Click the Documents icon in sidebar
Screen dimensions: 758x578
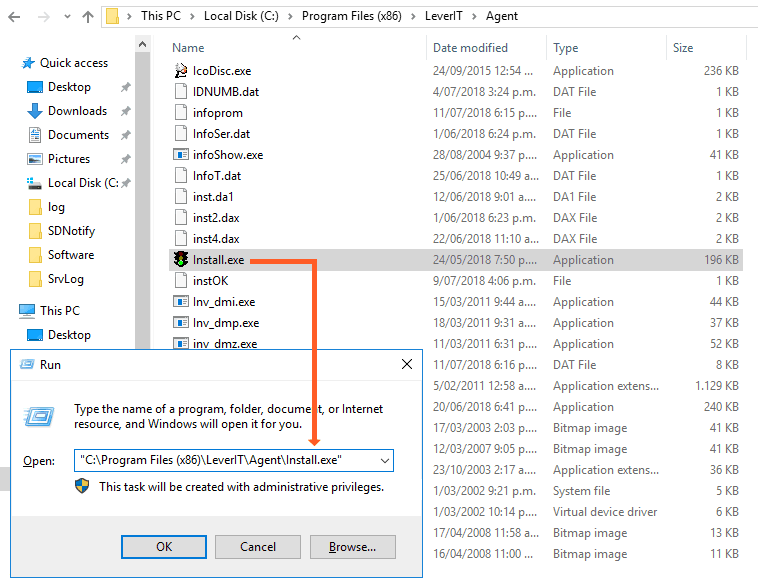(35, 135)
